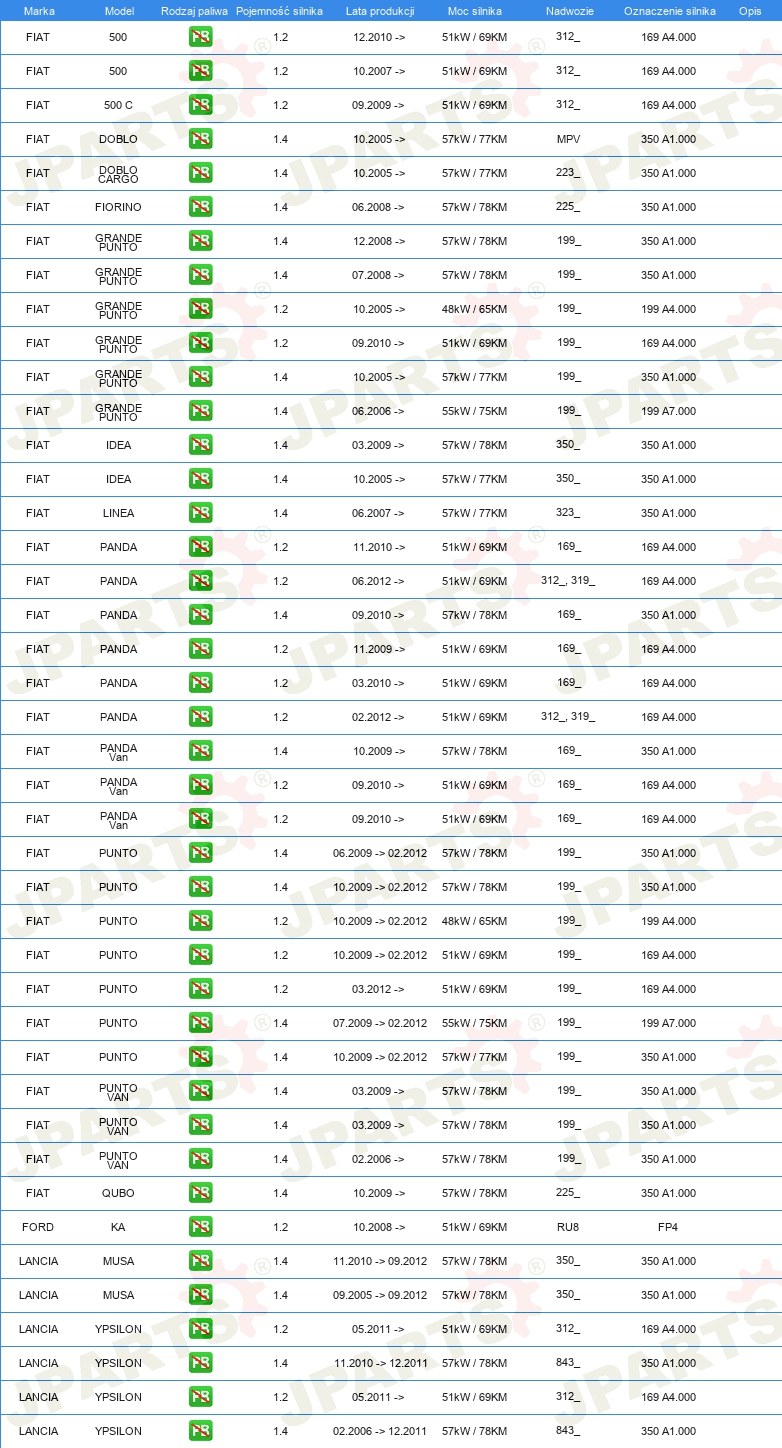Click the Marka column header

click(39, 11)
